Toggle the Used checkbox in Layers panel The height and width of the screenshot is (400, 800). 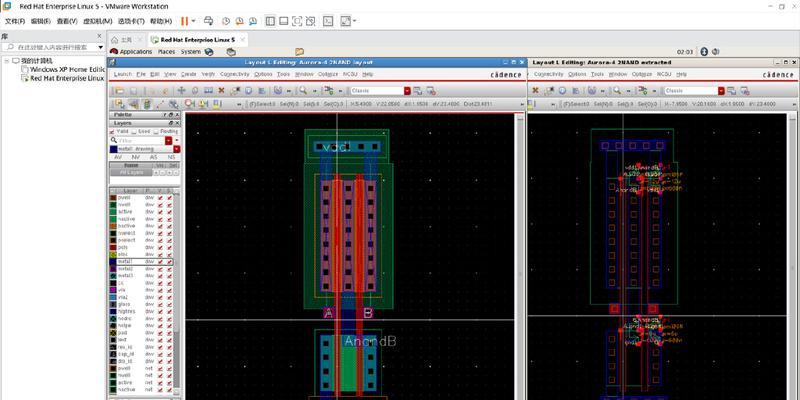[x=134, y=132]
